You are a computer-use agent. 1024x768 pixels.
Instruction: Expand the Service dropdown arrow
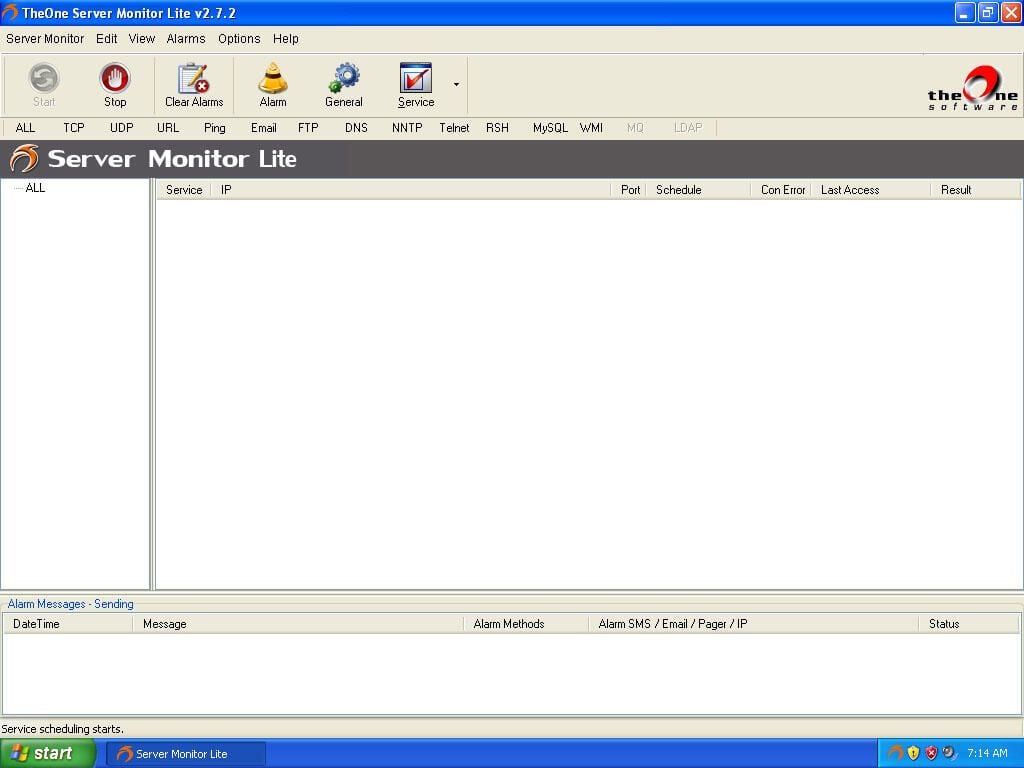click(456, 84)
